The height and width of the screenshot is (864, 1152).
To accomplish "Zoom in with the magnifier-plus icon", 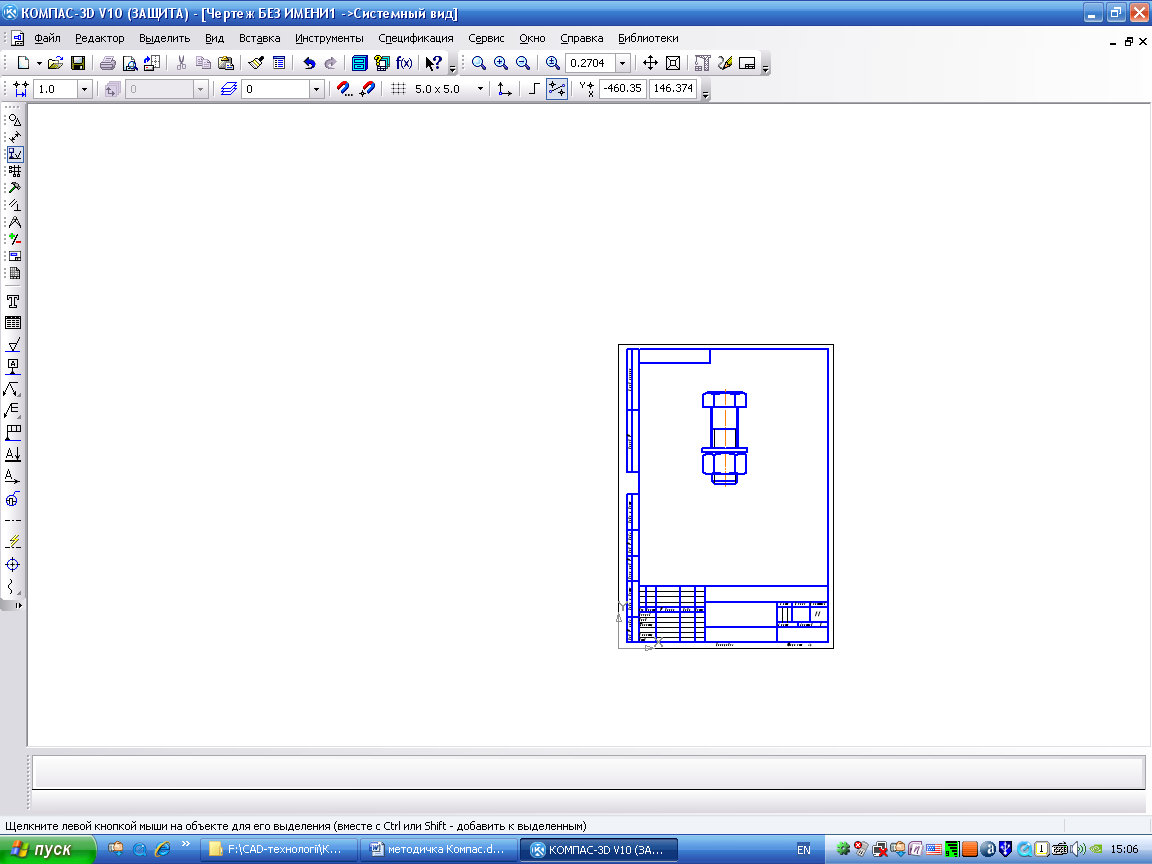I will 500,63.
